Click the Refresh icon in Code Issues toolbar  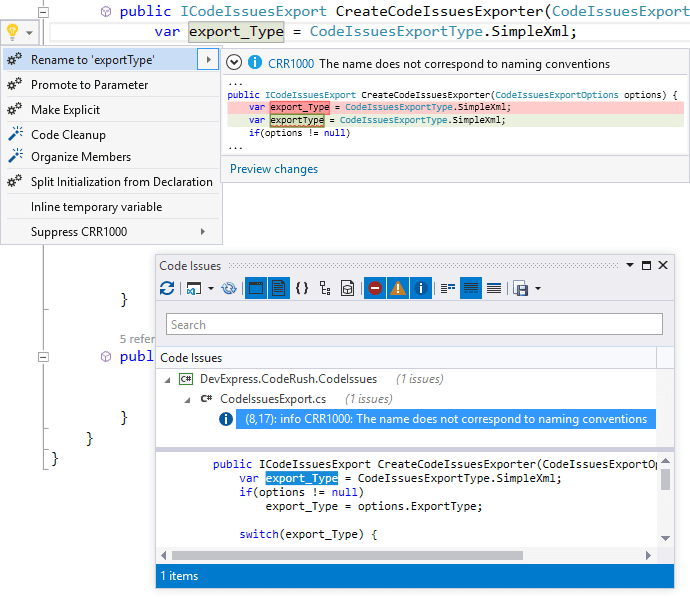click(167, 289)
